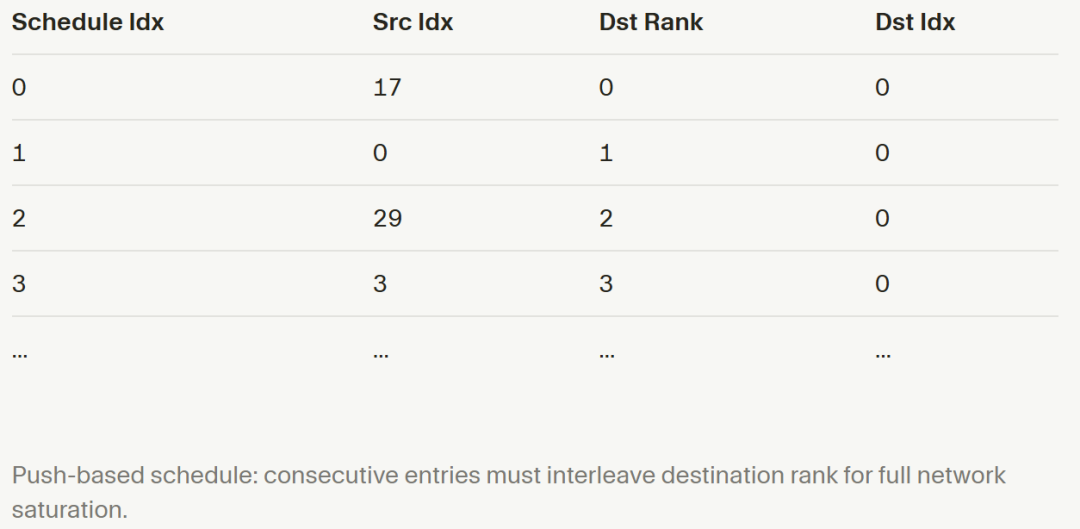Click the Schedule Idx column header
This screenshot has width=1080, height=529.
pos(87,22)
